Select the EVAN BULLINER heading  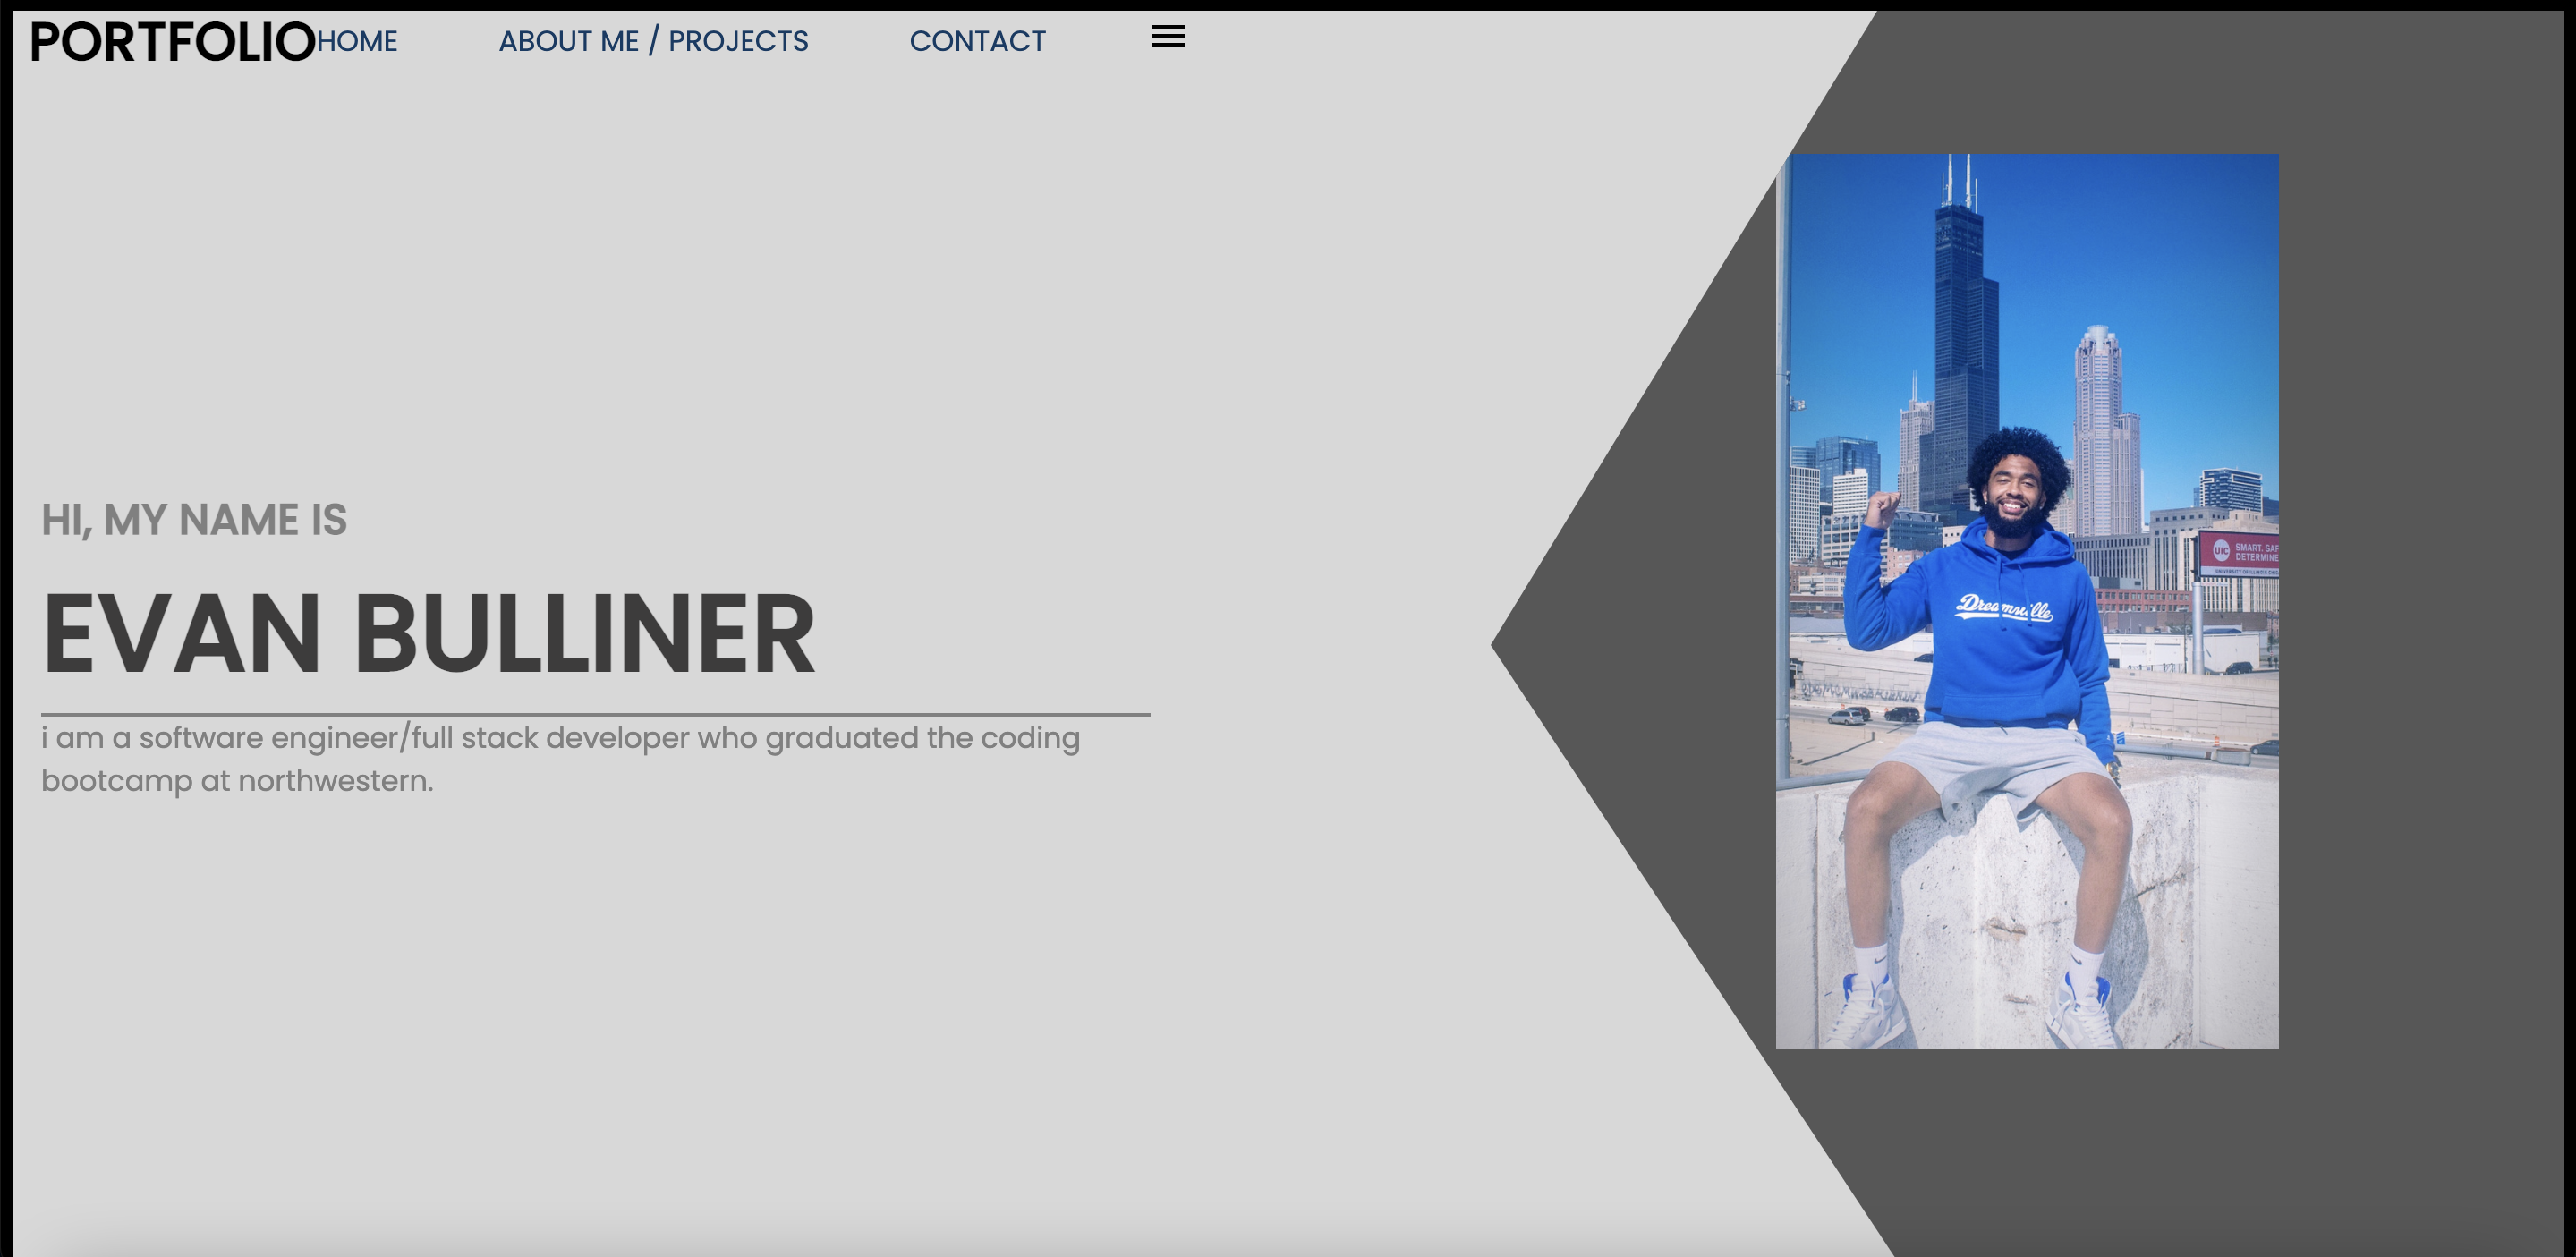click(428, 634)
